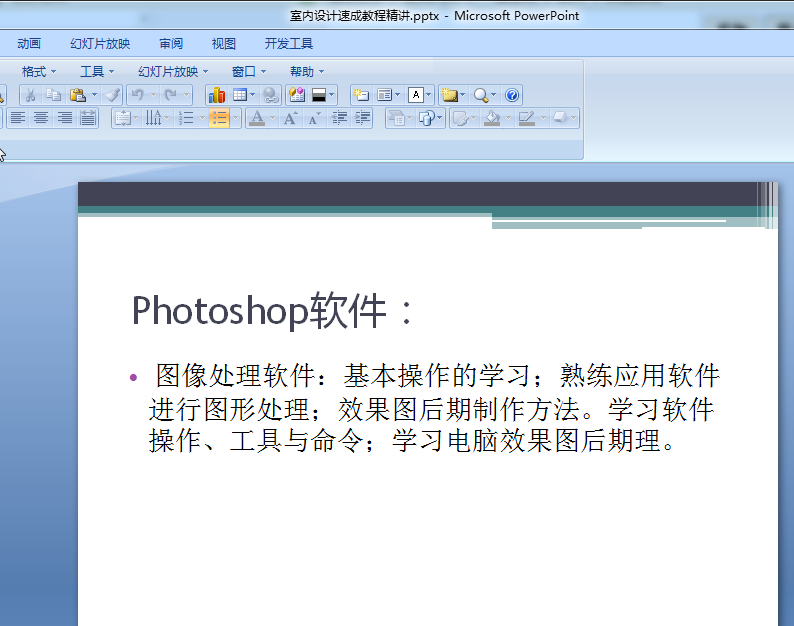Image resolution: width=794 pixels, height=626 pixels.
Task: Click the Insert Hyperlink globe icon
Action: (270, 95)
